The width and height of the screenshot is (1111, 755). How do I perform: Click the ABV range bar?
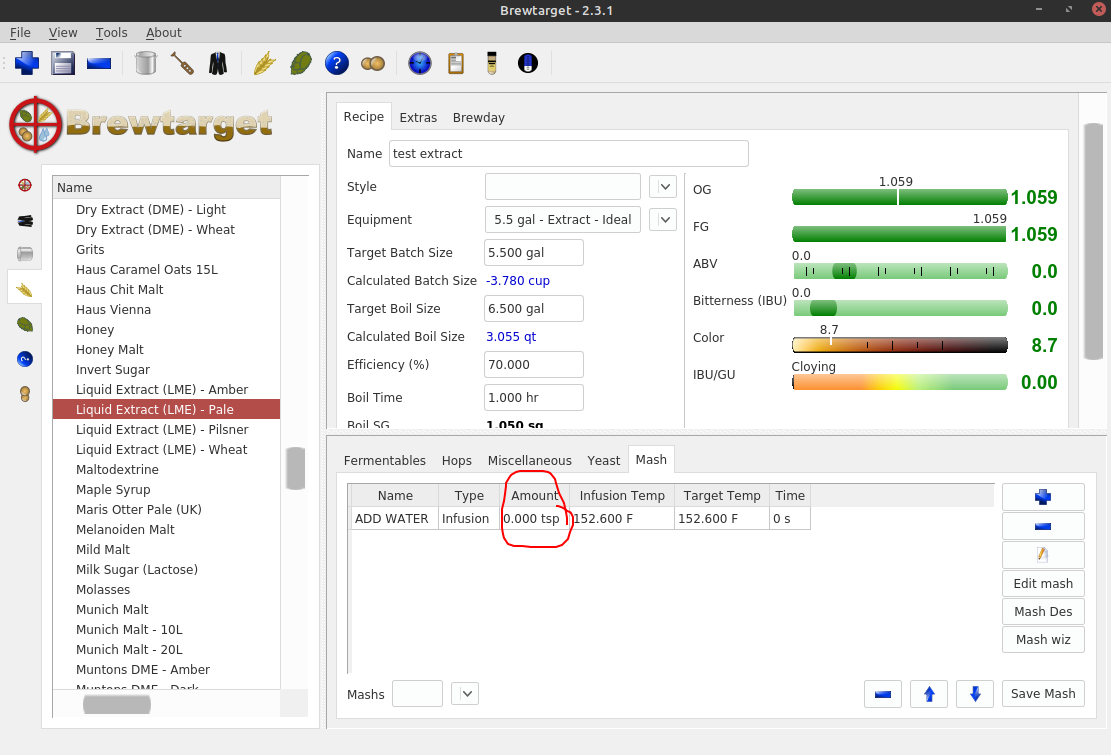coord(900,271)
